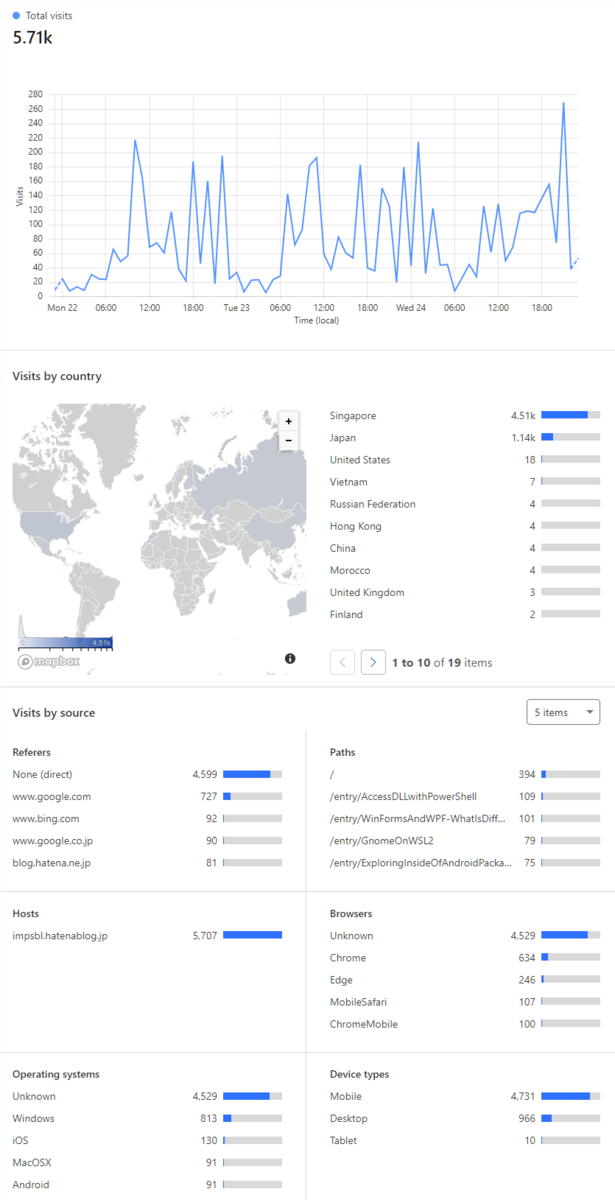The height and width of the screenshot is (1200, 615).
Task: Click the www.google.com referer
Action: coord(147,796)
